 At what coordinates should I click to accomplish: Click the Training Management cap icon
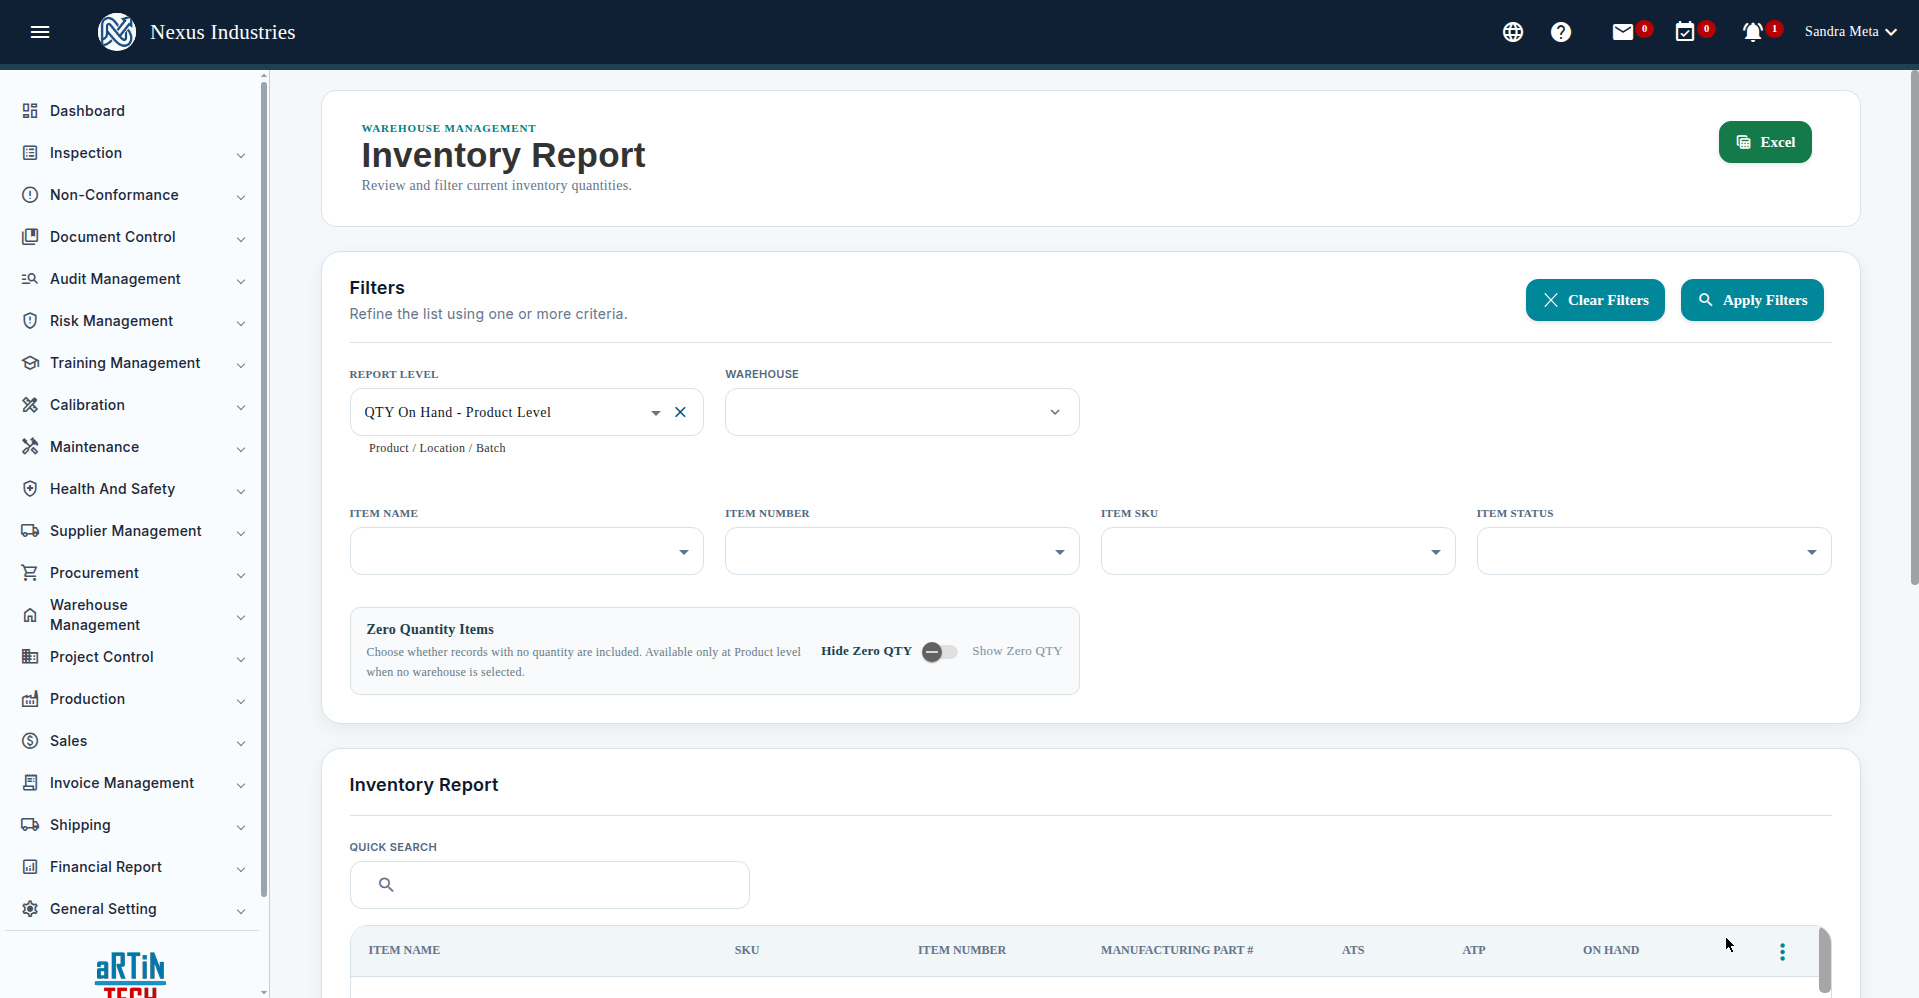pos(30,363)
